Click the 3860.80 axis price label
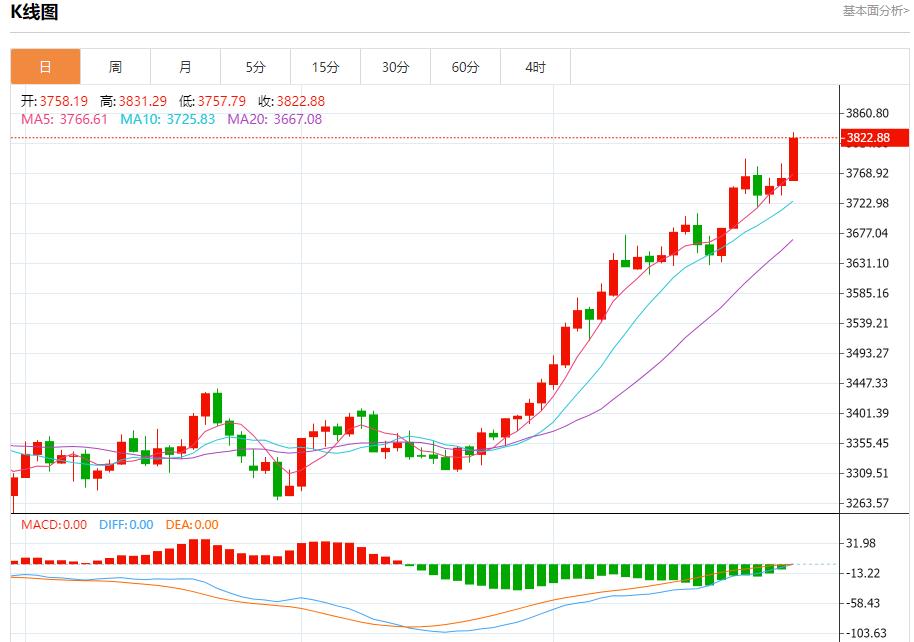 click(x=869, y=113)
